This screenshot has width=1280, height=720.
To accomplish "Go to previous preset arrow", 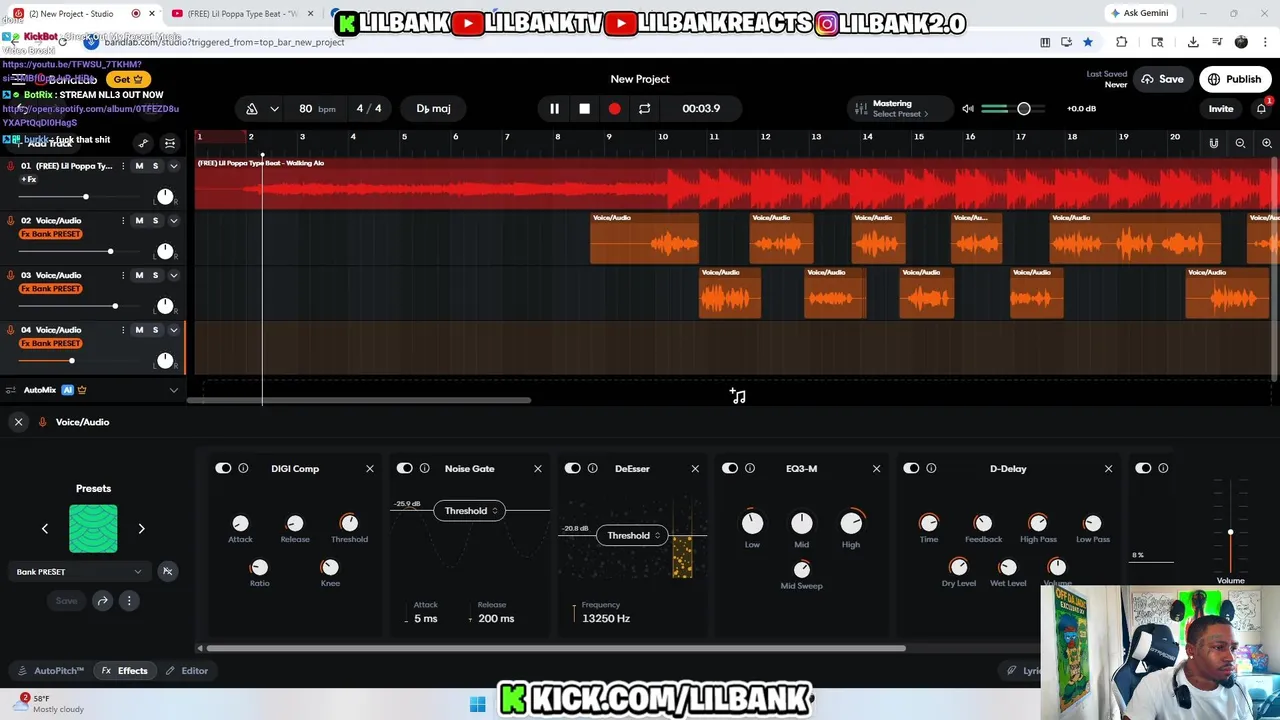I will pyautogui.click(x=44, y=529).
